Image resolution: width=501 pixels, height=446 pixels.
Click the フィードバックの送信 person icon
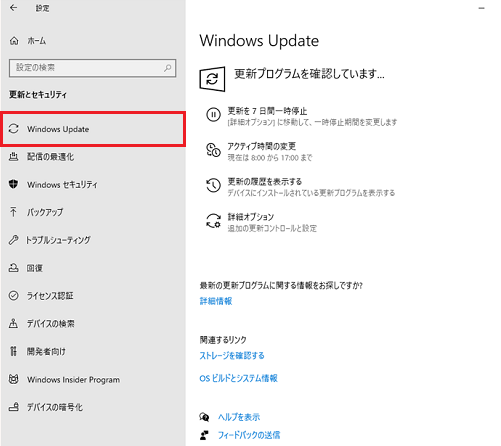click(204, 435)
